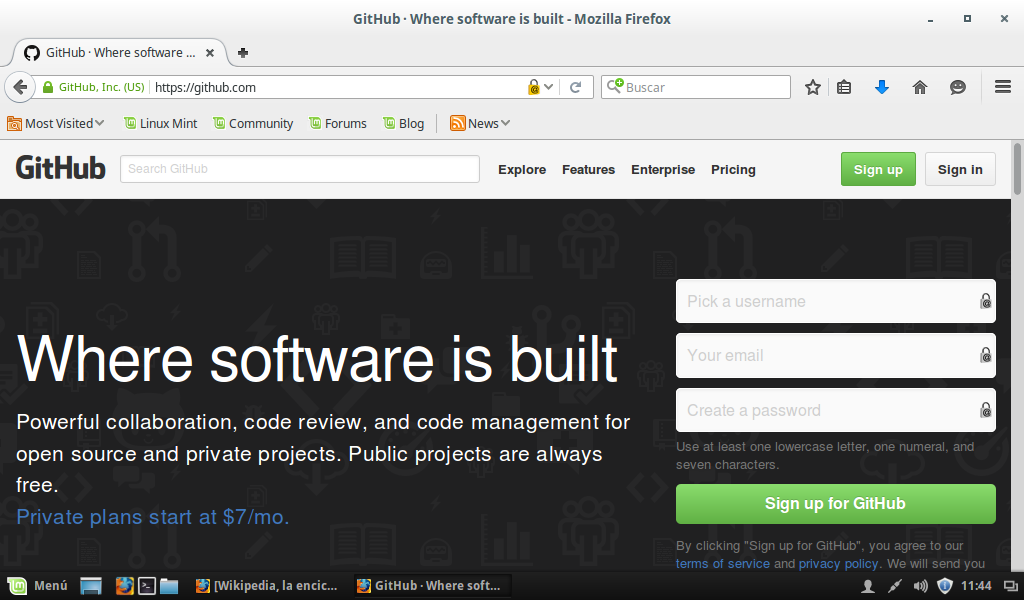The height and width of the screenshot is (600, 1024).
Task: Go back with the browser back arrow
Action: (20, 87)
